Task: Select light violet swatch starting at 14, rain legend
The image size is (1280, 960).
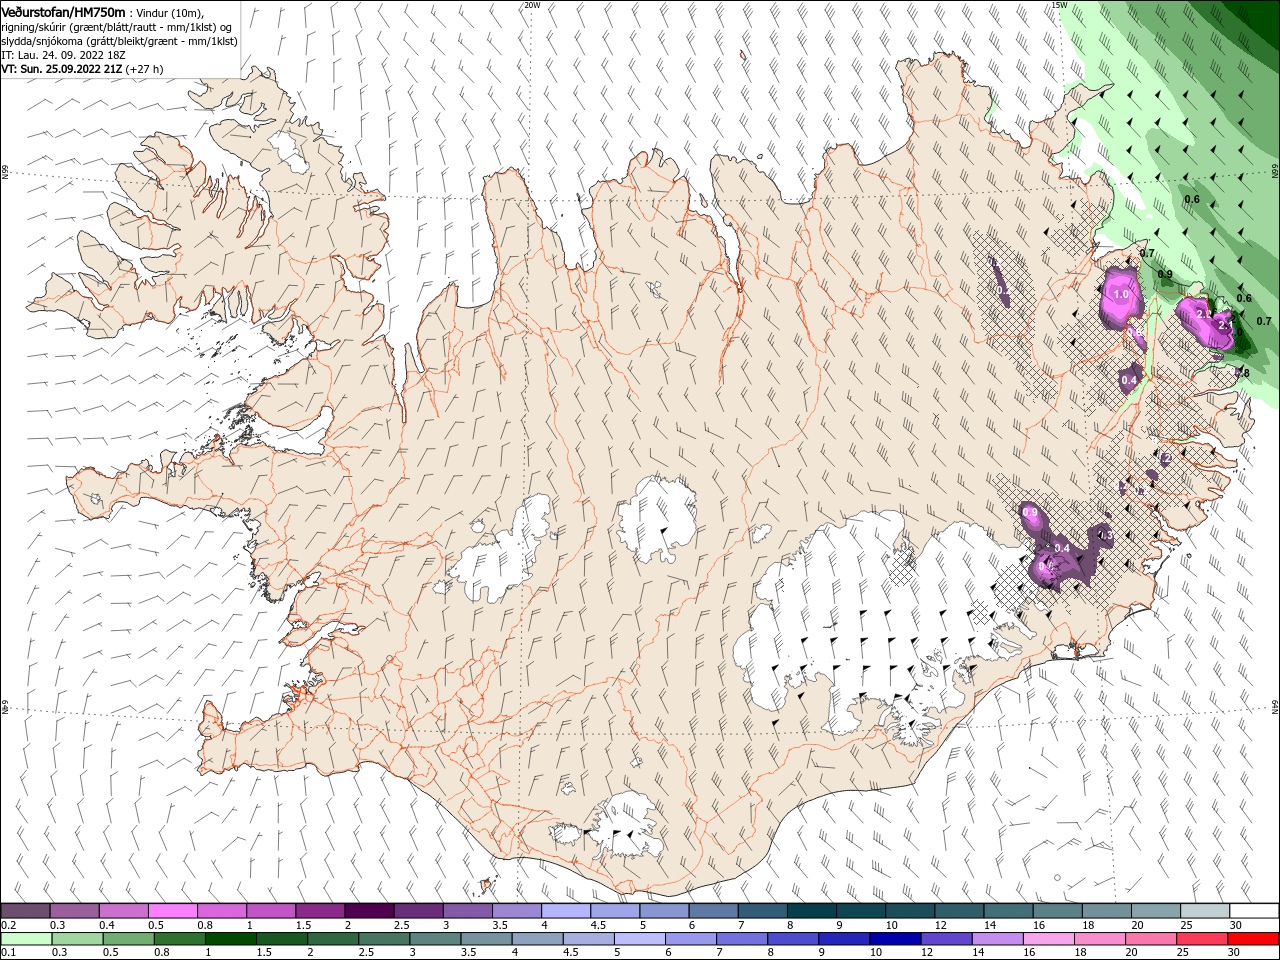Action: [x=997, y=939]
